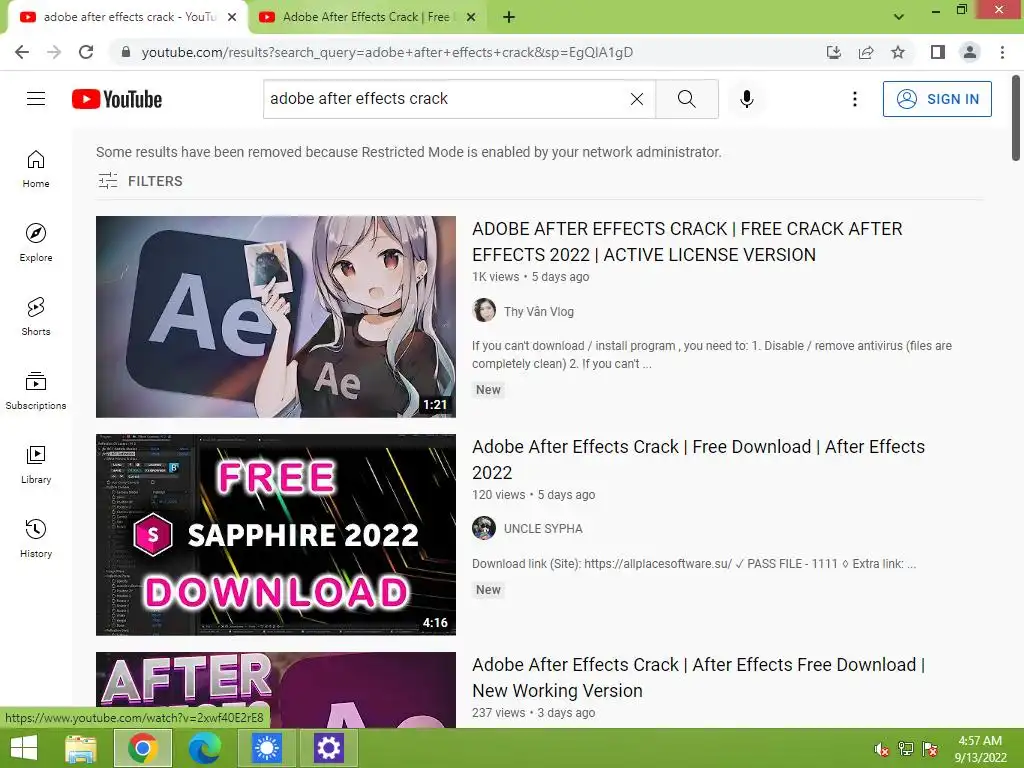Open the gear settings app in taskbar
This screenshot has width=1024, height=768.
pyautogui.click(x=328, y=748)
